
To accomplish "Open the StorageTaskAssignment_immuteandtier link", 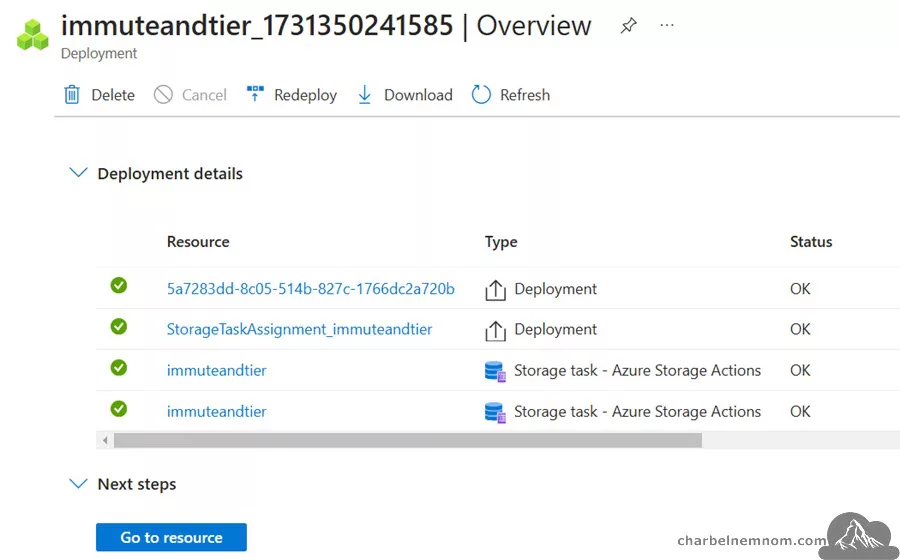I will (x=300, y=329).
